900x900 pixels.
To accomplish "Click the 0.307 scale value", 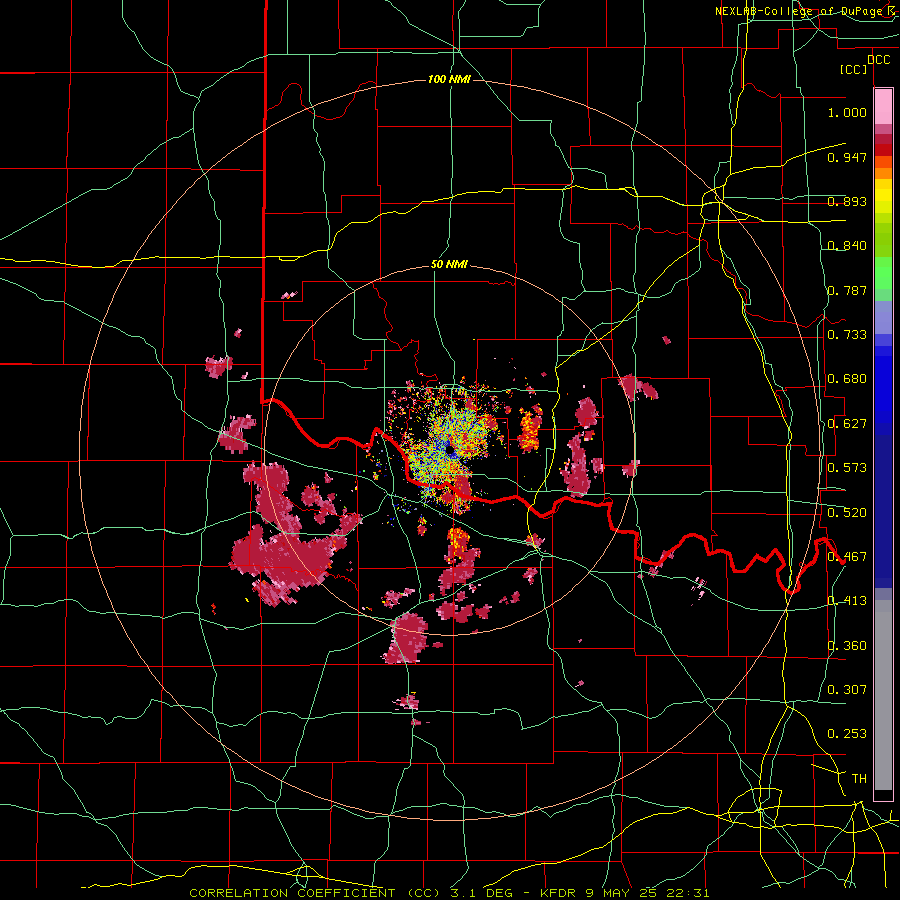I will pyautogui.click(x=847, y=690).
